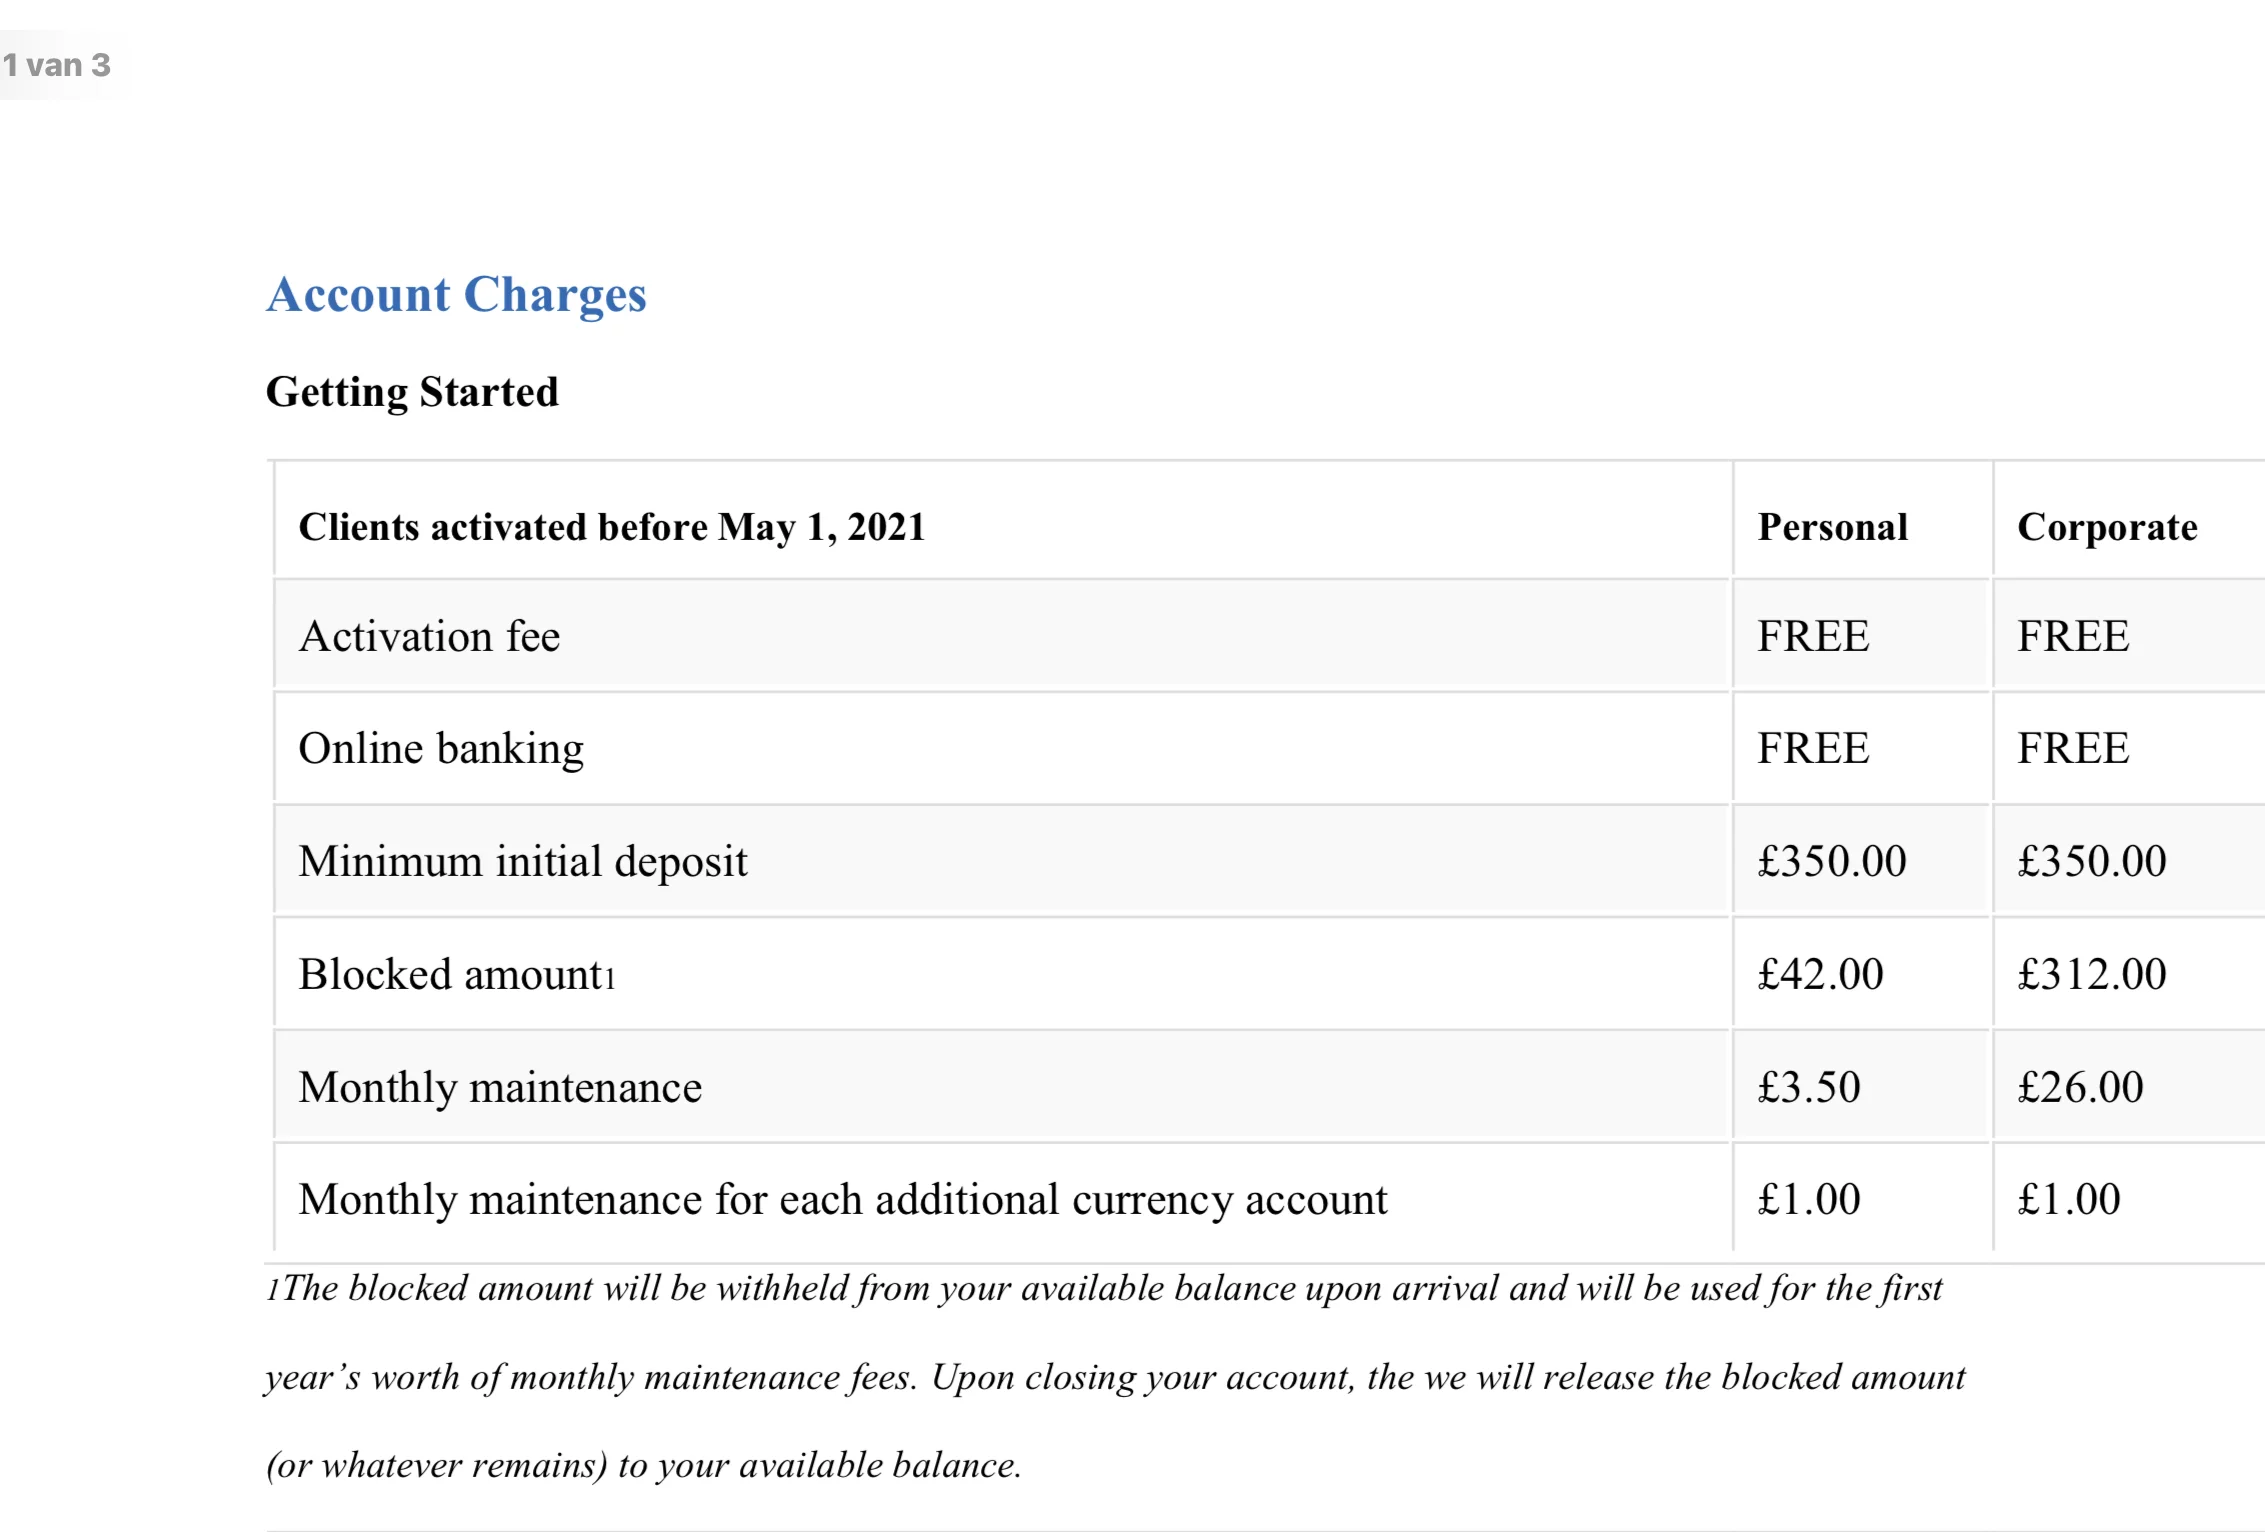Screen dimensions: 2265x1532
Task: Click the Corporate £312.00 blocked amount
Action: [2091, 974]
